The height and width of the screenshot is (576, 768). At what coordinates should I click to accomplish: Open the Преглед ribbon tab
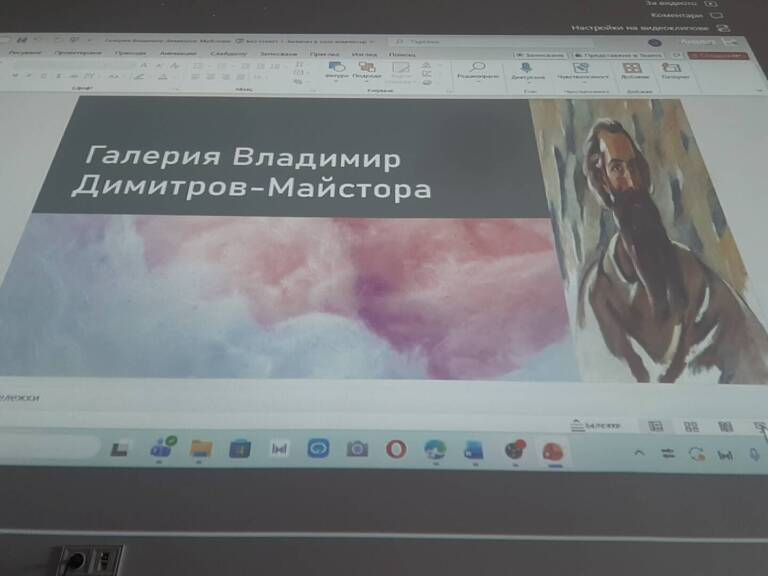point(325,54)
